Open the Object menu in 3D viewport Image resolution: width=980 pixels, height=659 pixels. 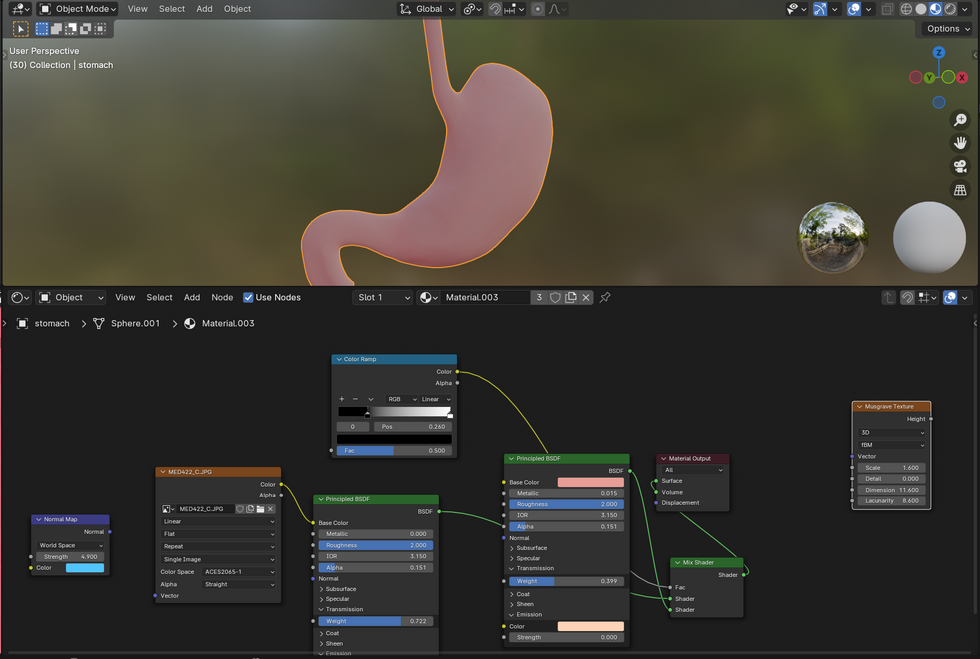point(238,9)
